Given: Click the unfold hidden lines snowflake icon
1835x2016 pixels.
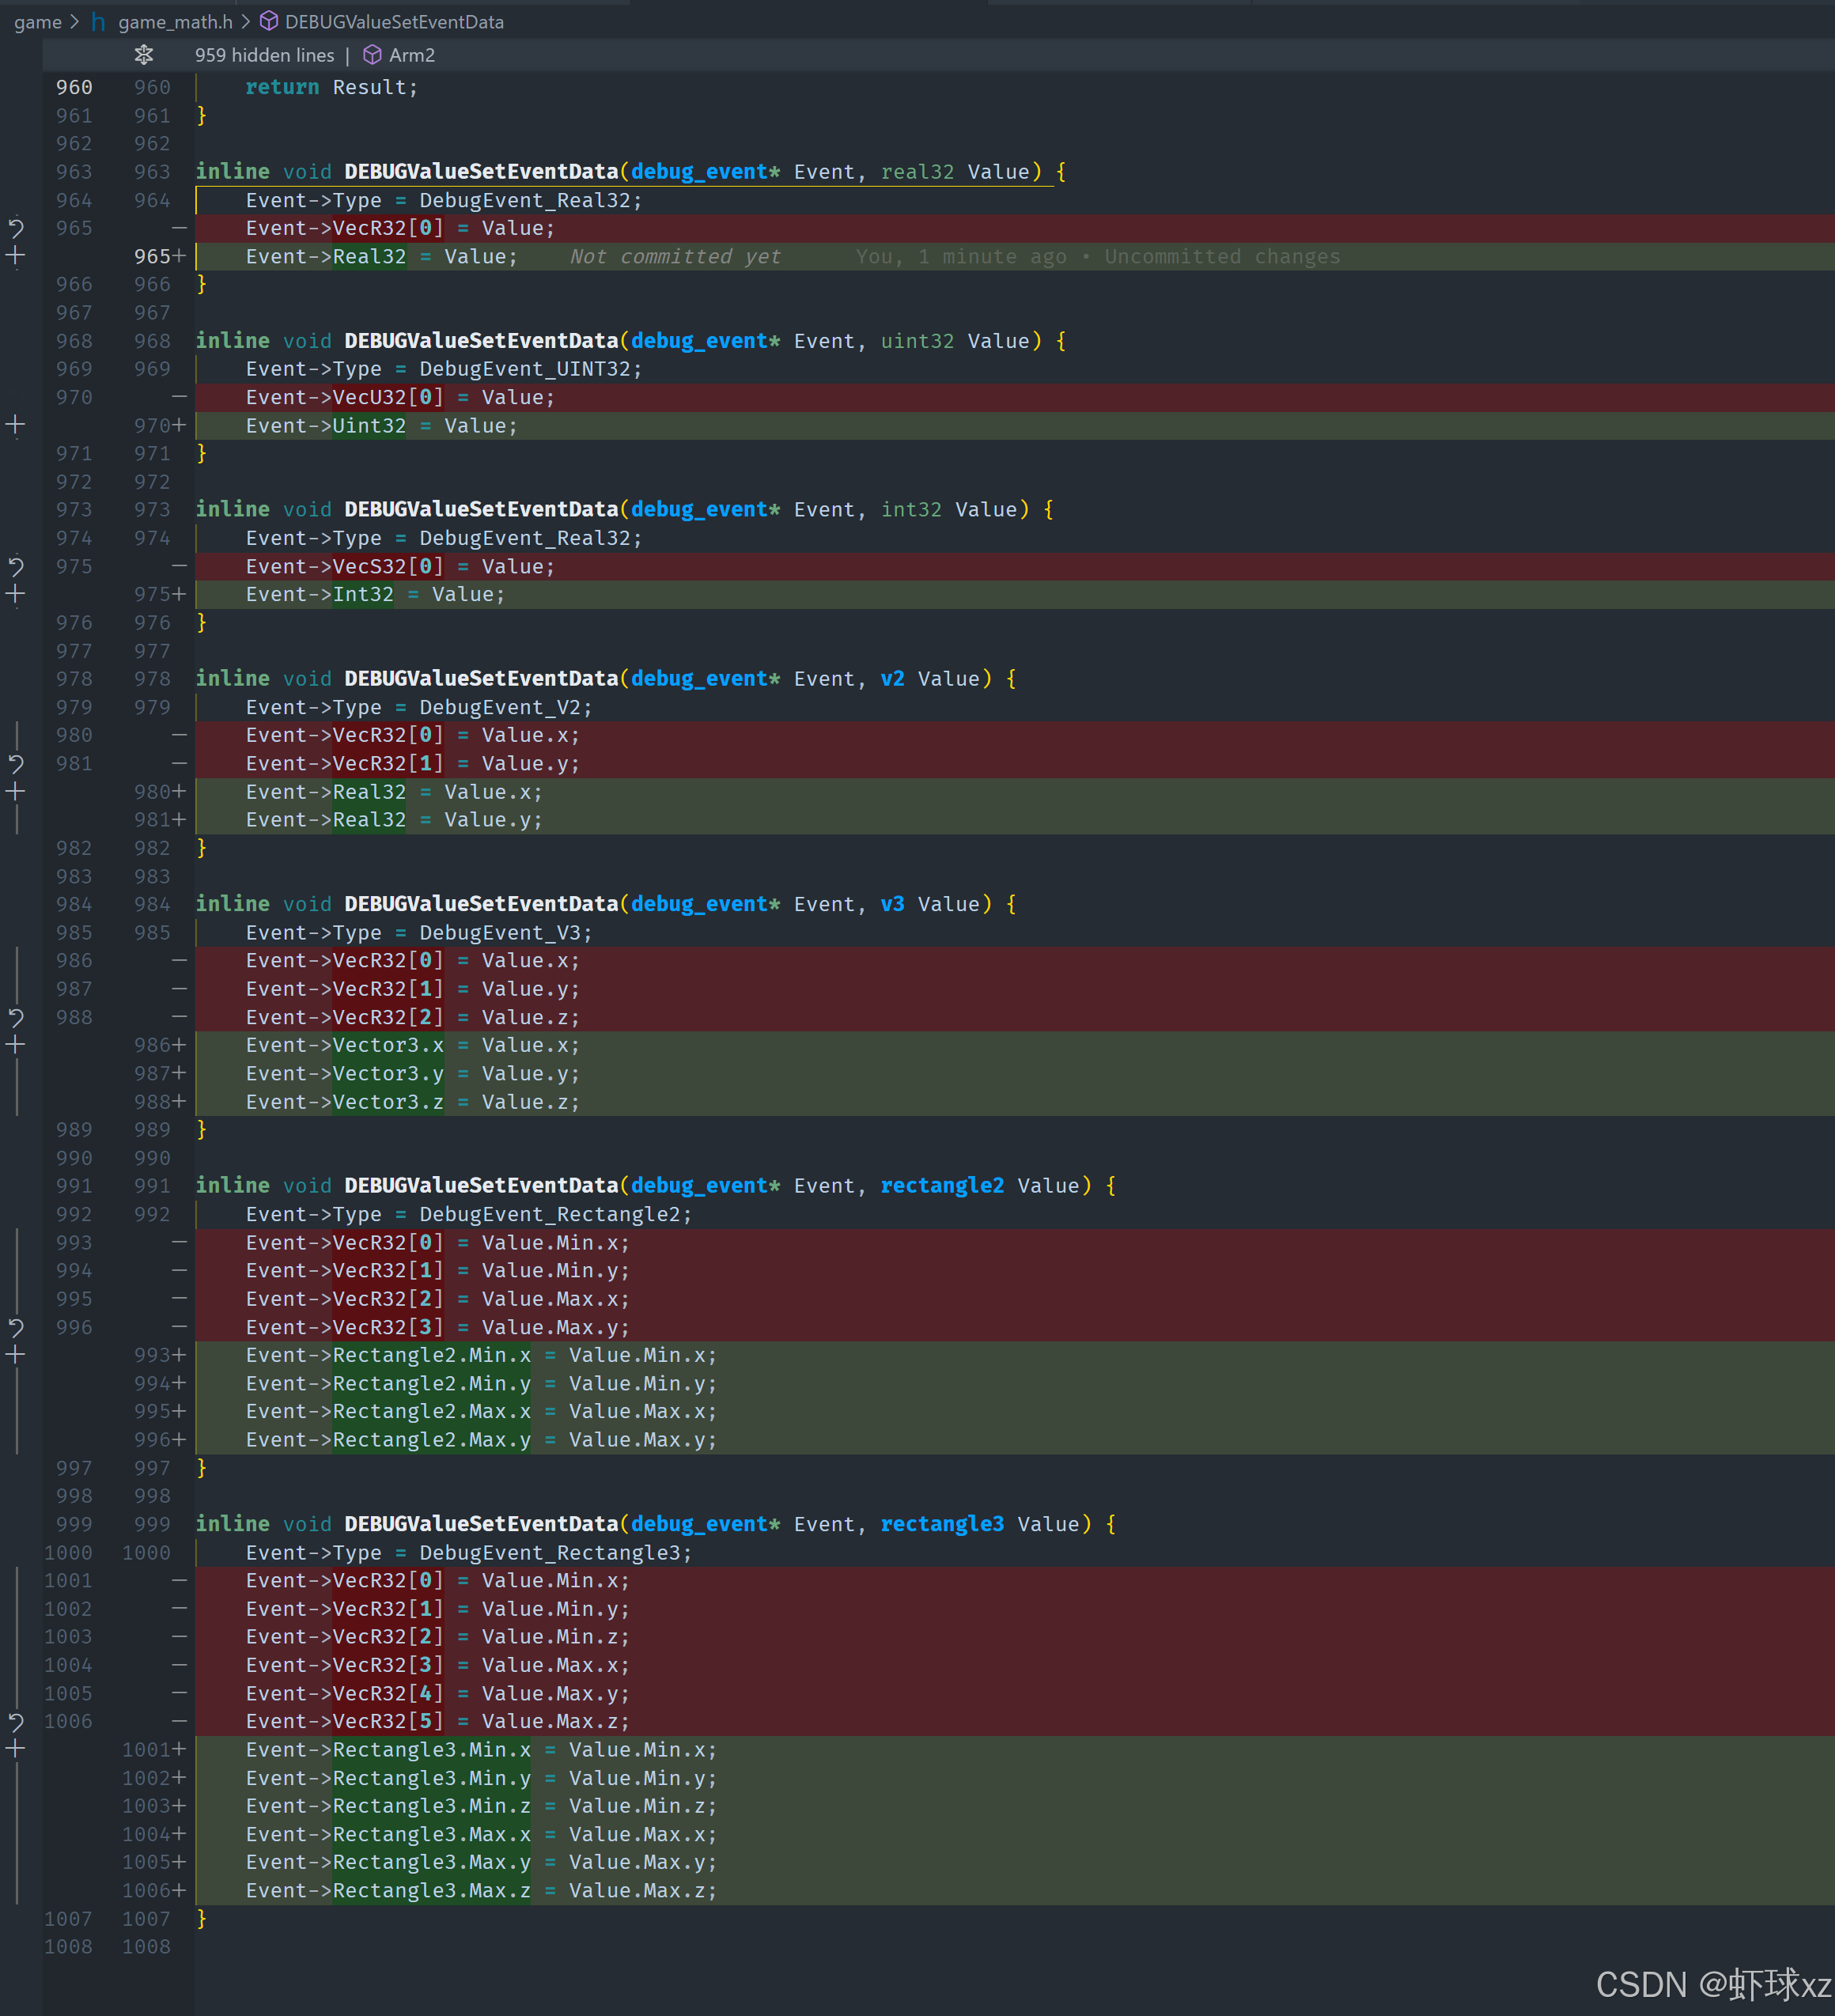Looking at the screenshot, I should coord(144,55).
